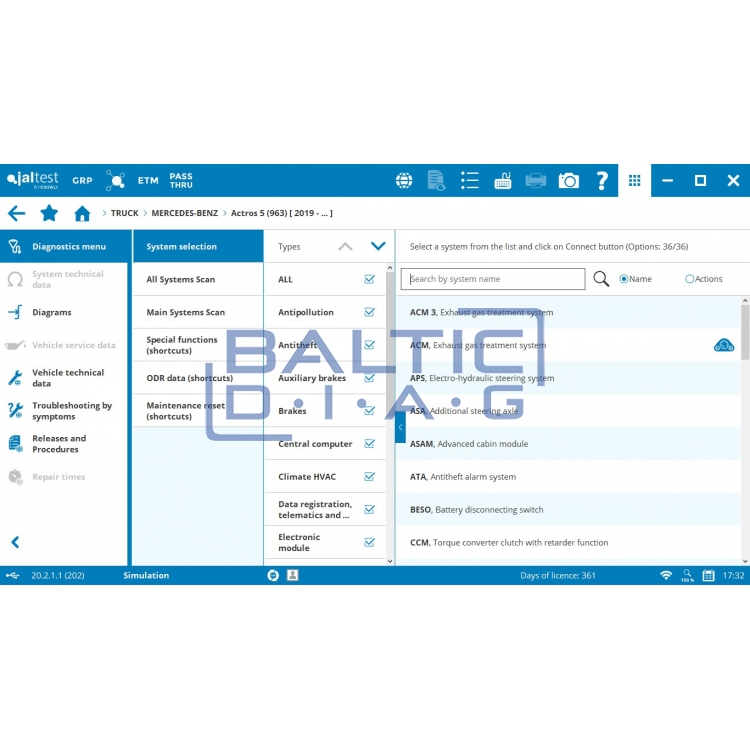The height and width of the screenshot is (750, 750).
Task: Open Special functions (shortcuts)
Action: coord(198,345)
